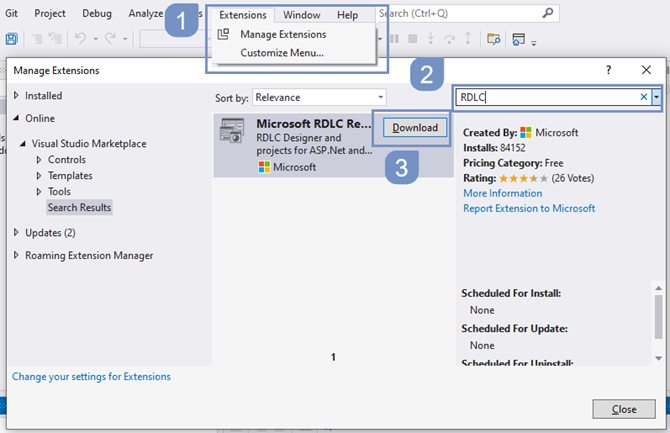Click the increase indent toolbar icon
This screenshot has width=670, height=433.
(55, 39)
